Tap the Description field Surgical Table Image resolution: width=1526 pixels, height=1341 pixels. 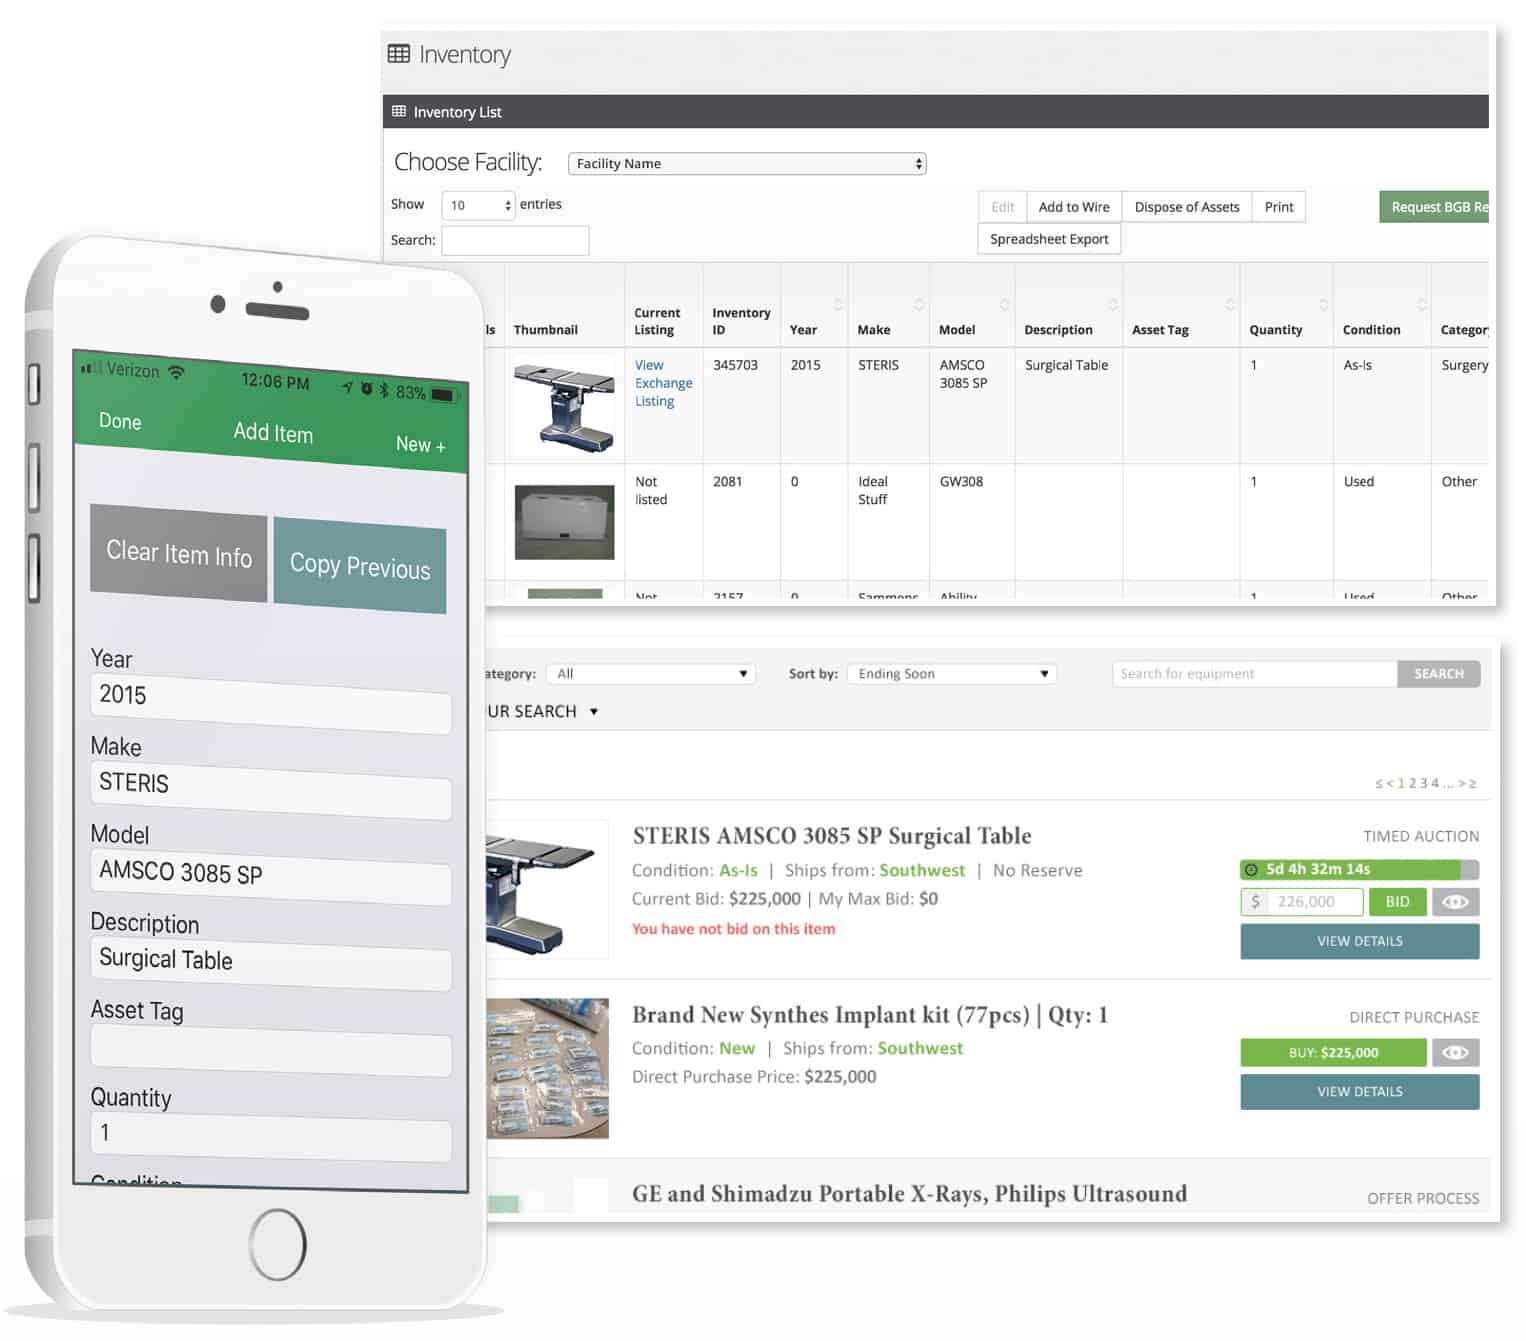[x=271, y=964]
